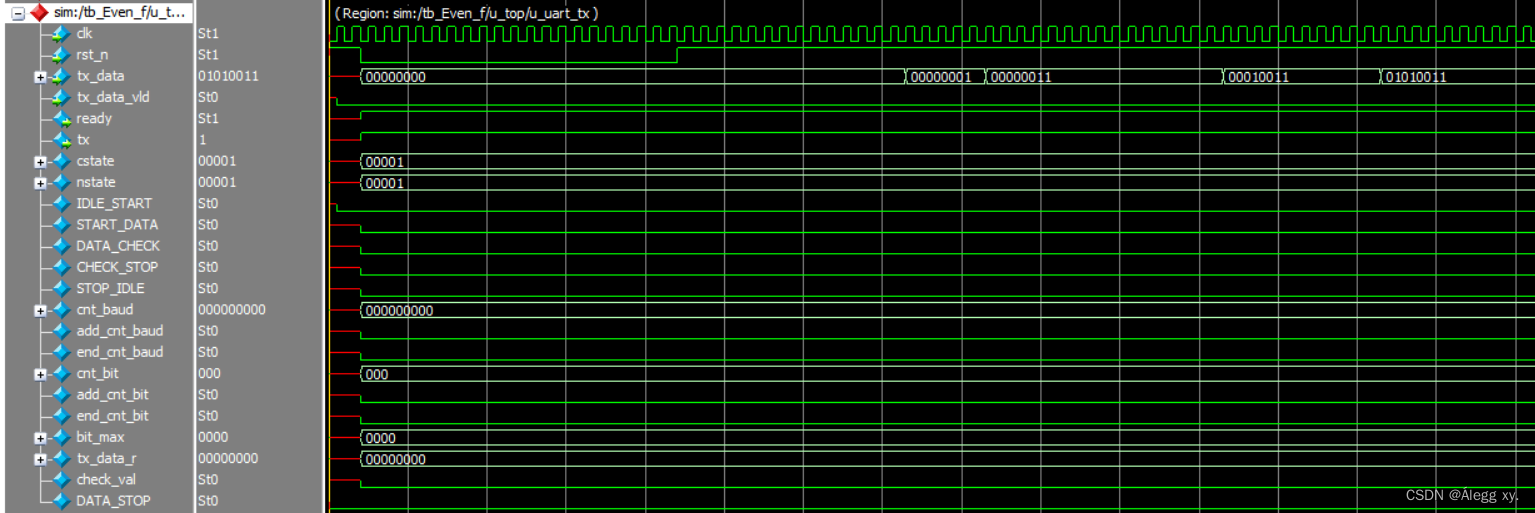The height and width of the screenshot is (513, 1535).
Task: Click the 000 label in cnt_bit waveform
Action: [378, 375]
